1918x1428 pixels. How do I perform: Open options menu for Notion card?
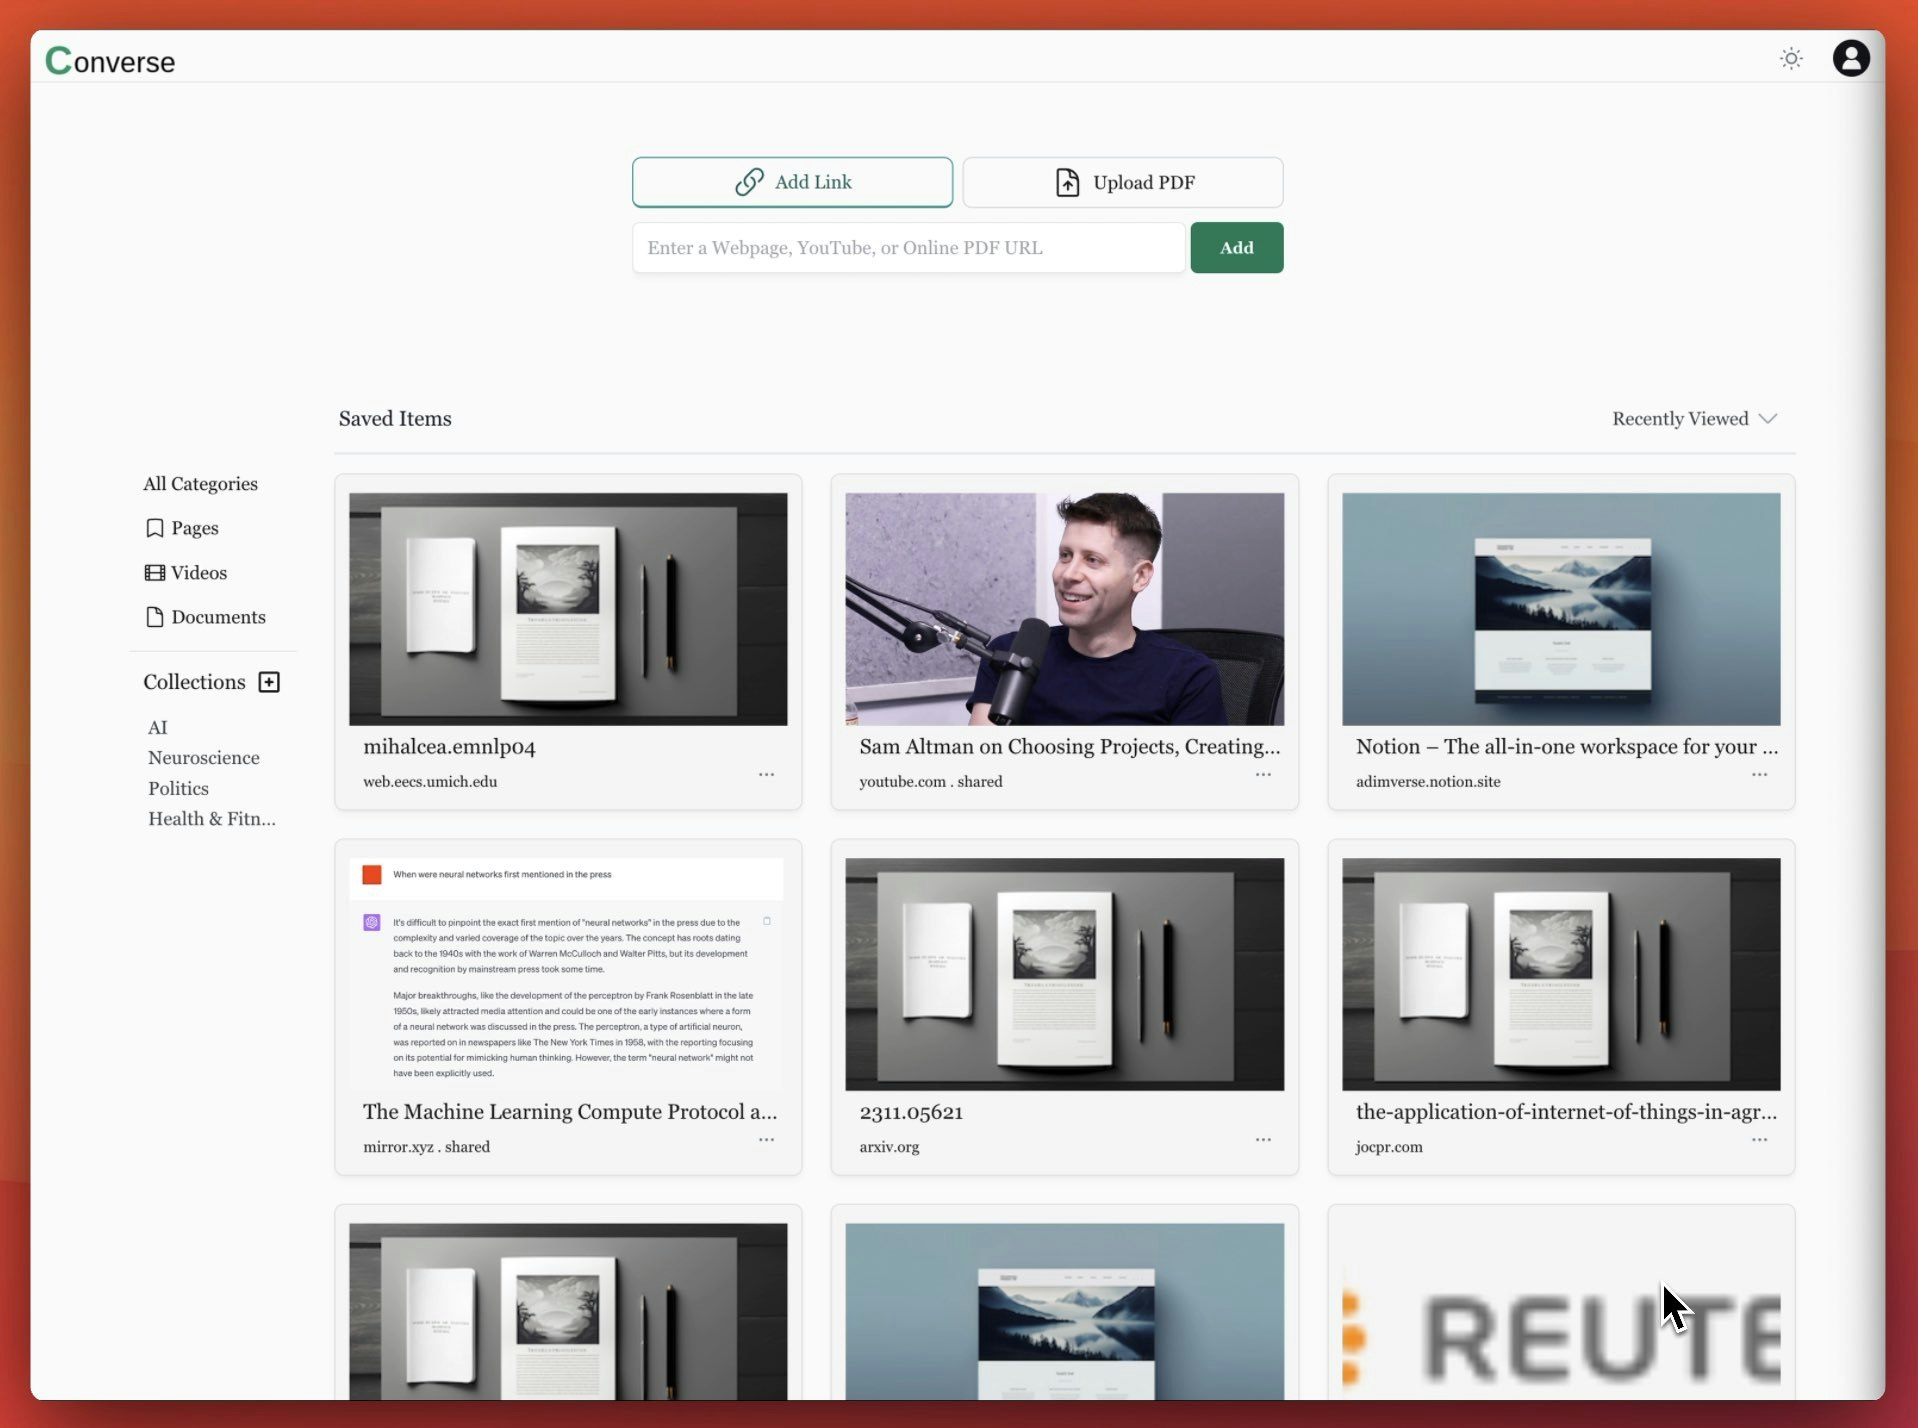[x=1759, y=775]
